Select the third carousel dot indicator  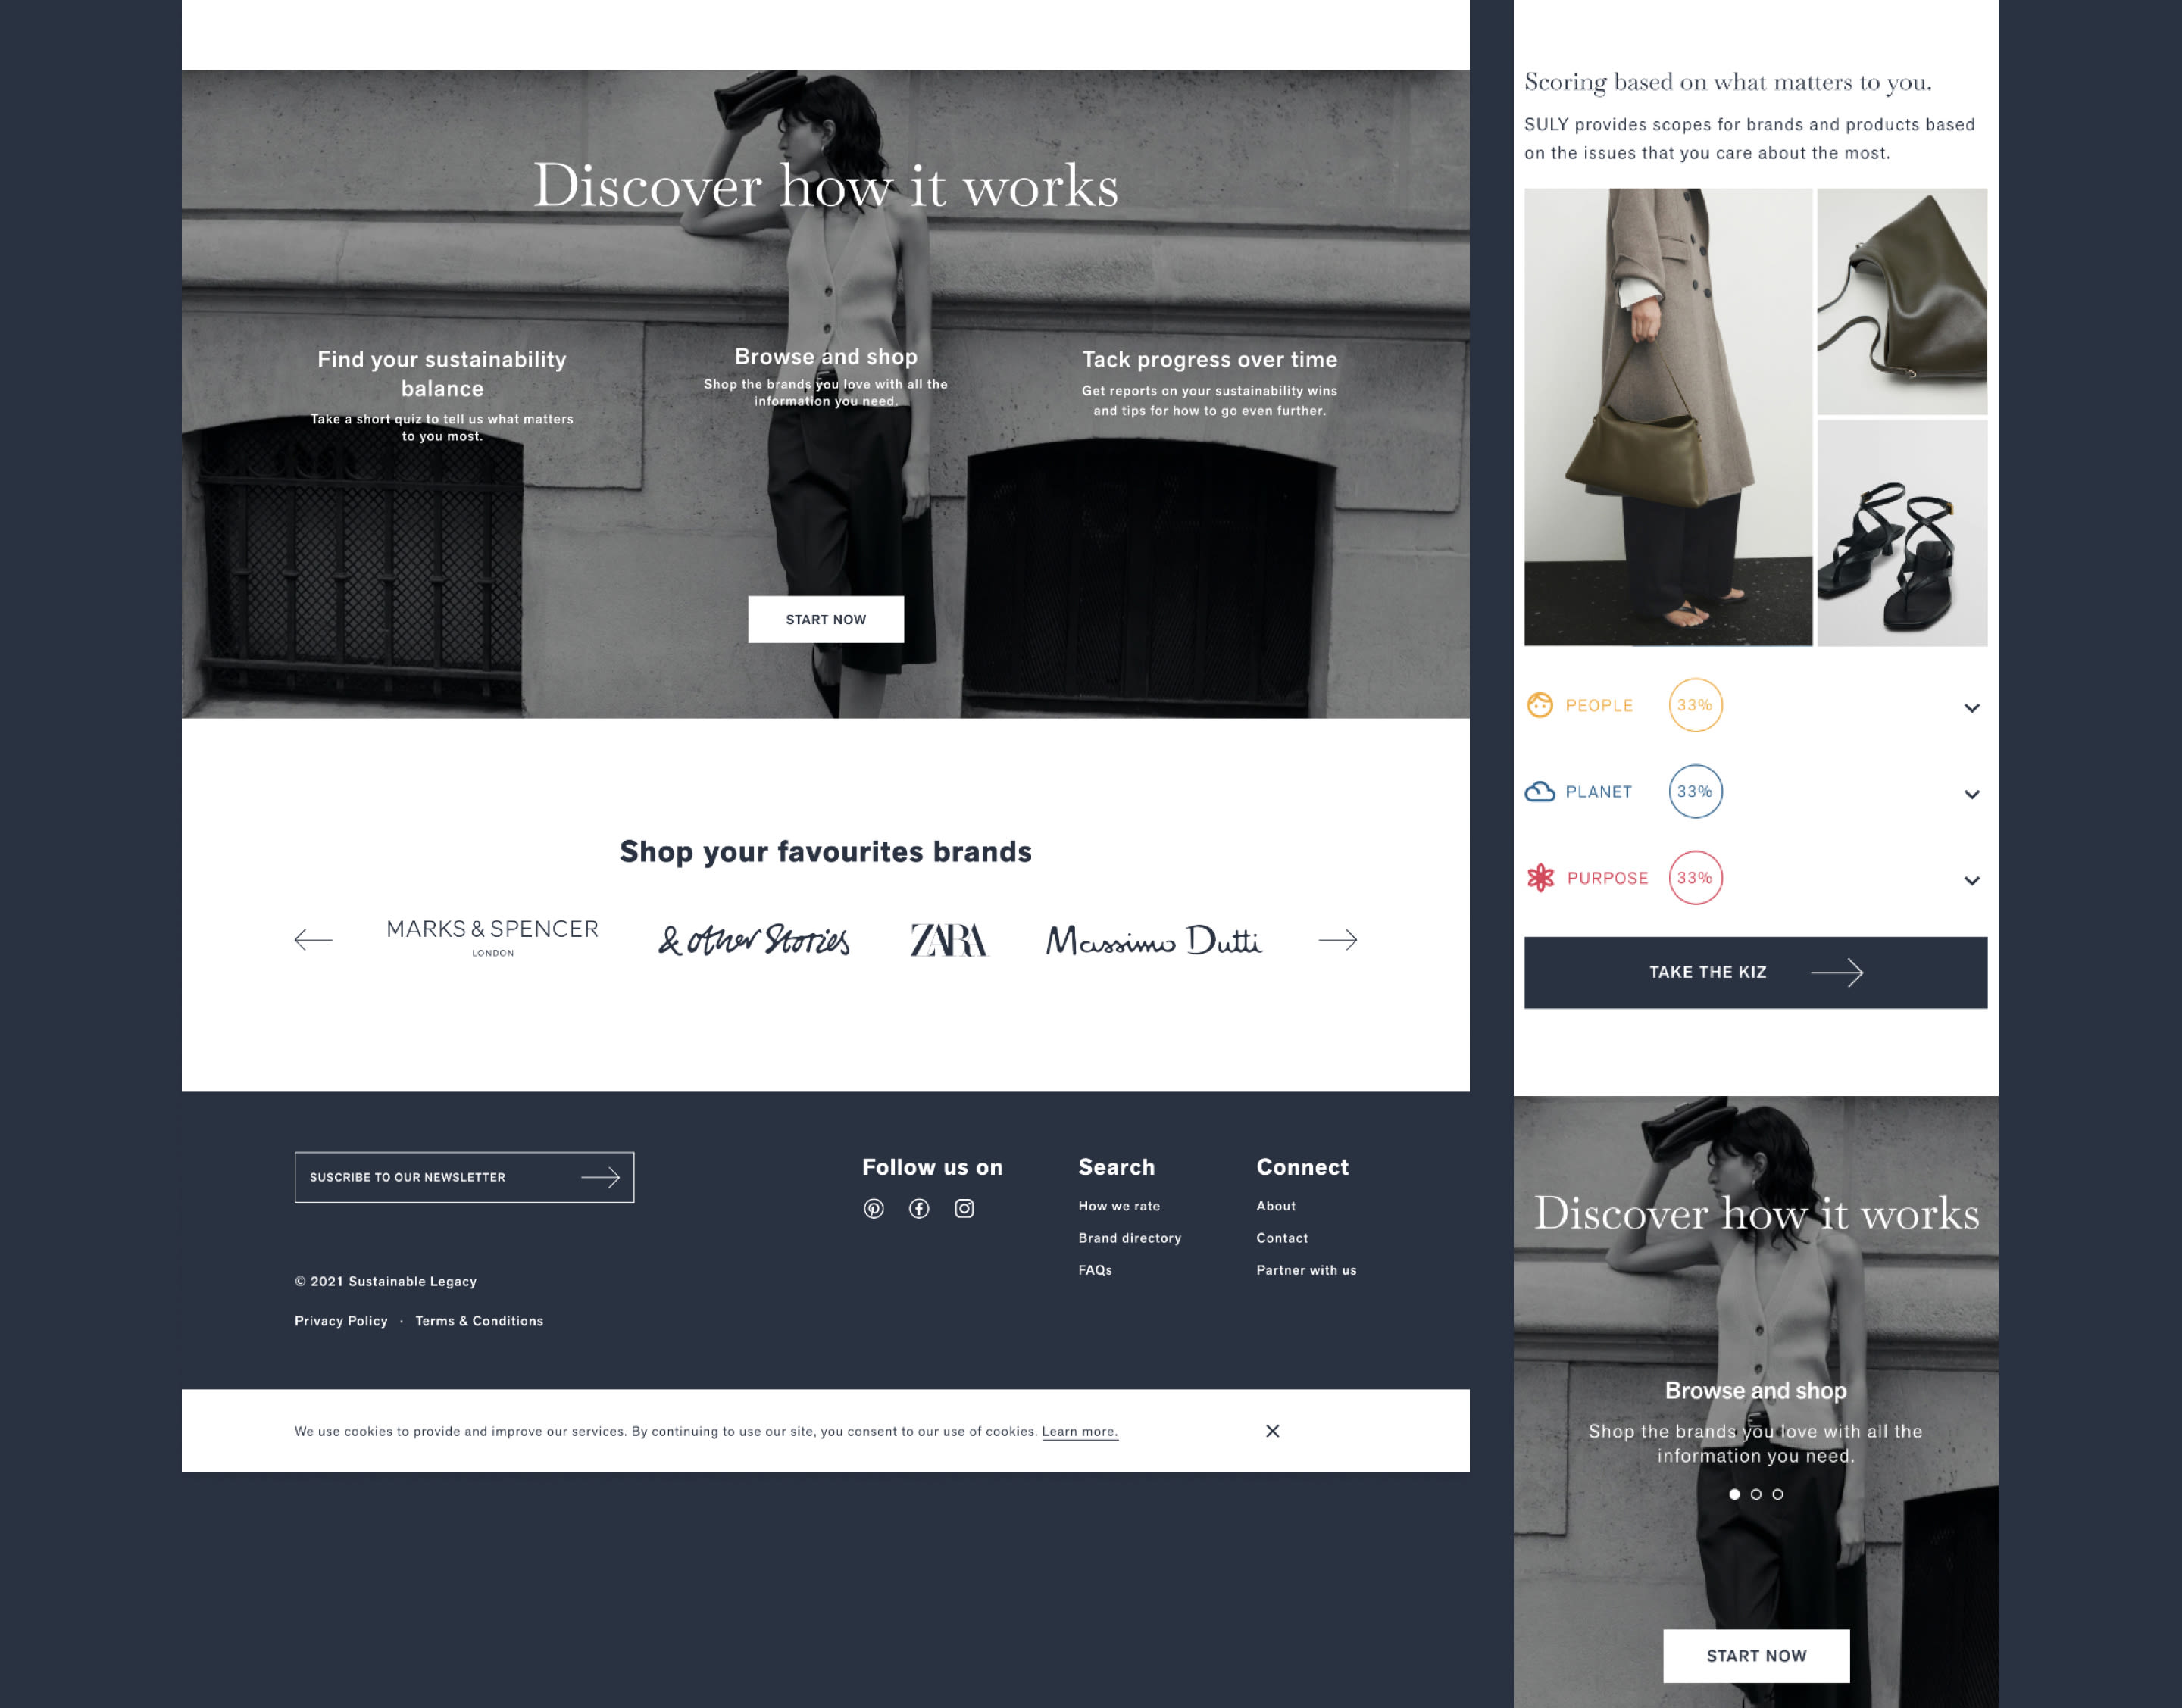point(1777,1494)
